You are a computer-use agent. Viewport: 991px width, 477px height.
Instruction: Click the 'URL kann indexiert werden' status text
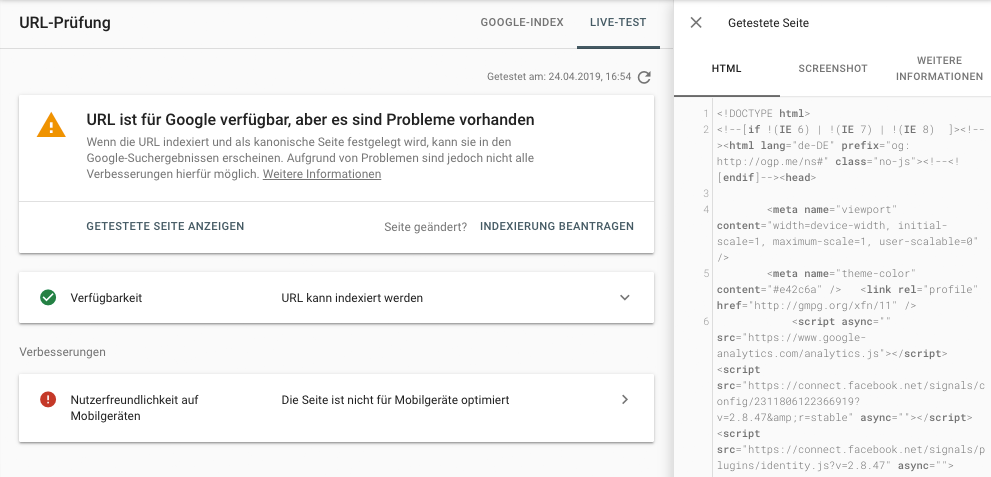(352, 298)
